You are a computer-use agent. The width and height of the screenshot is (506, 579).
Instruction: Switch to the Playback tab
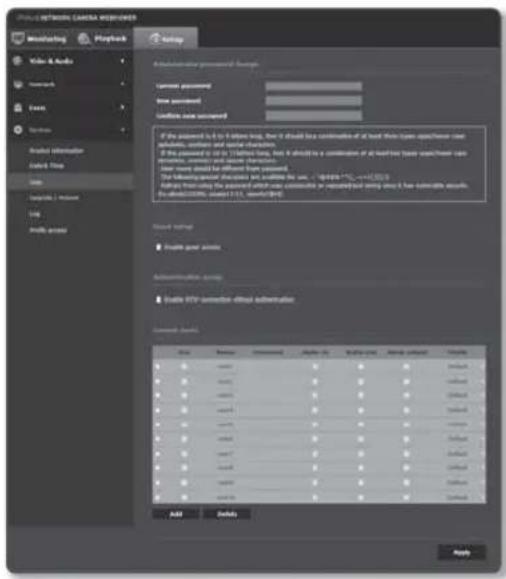pyautogui.click(x=103, y=39)
